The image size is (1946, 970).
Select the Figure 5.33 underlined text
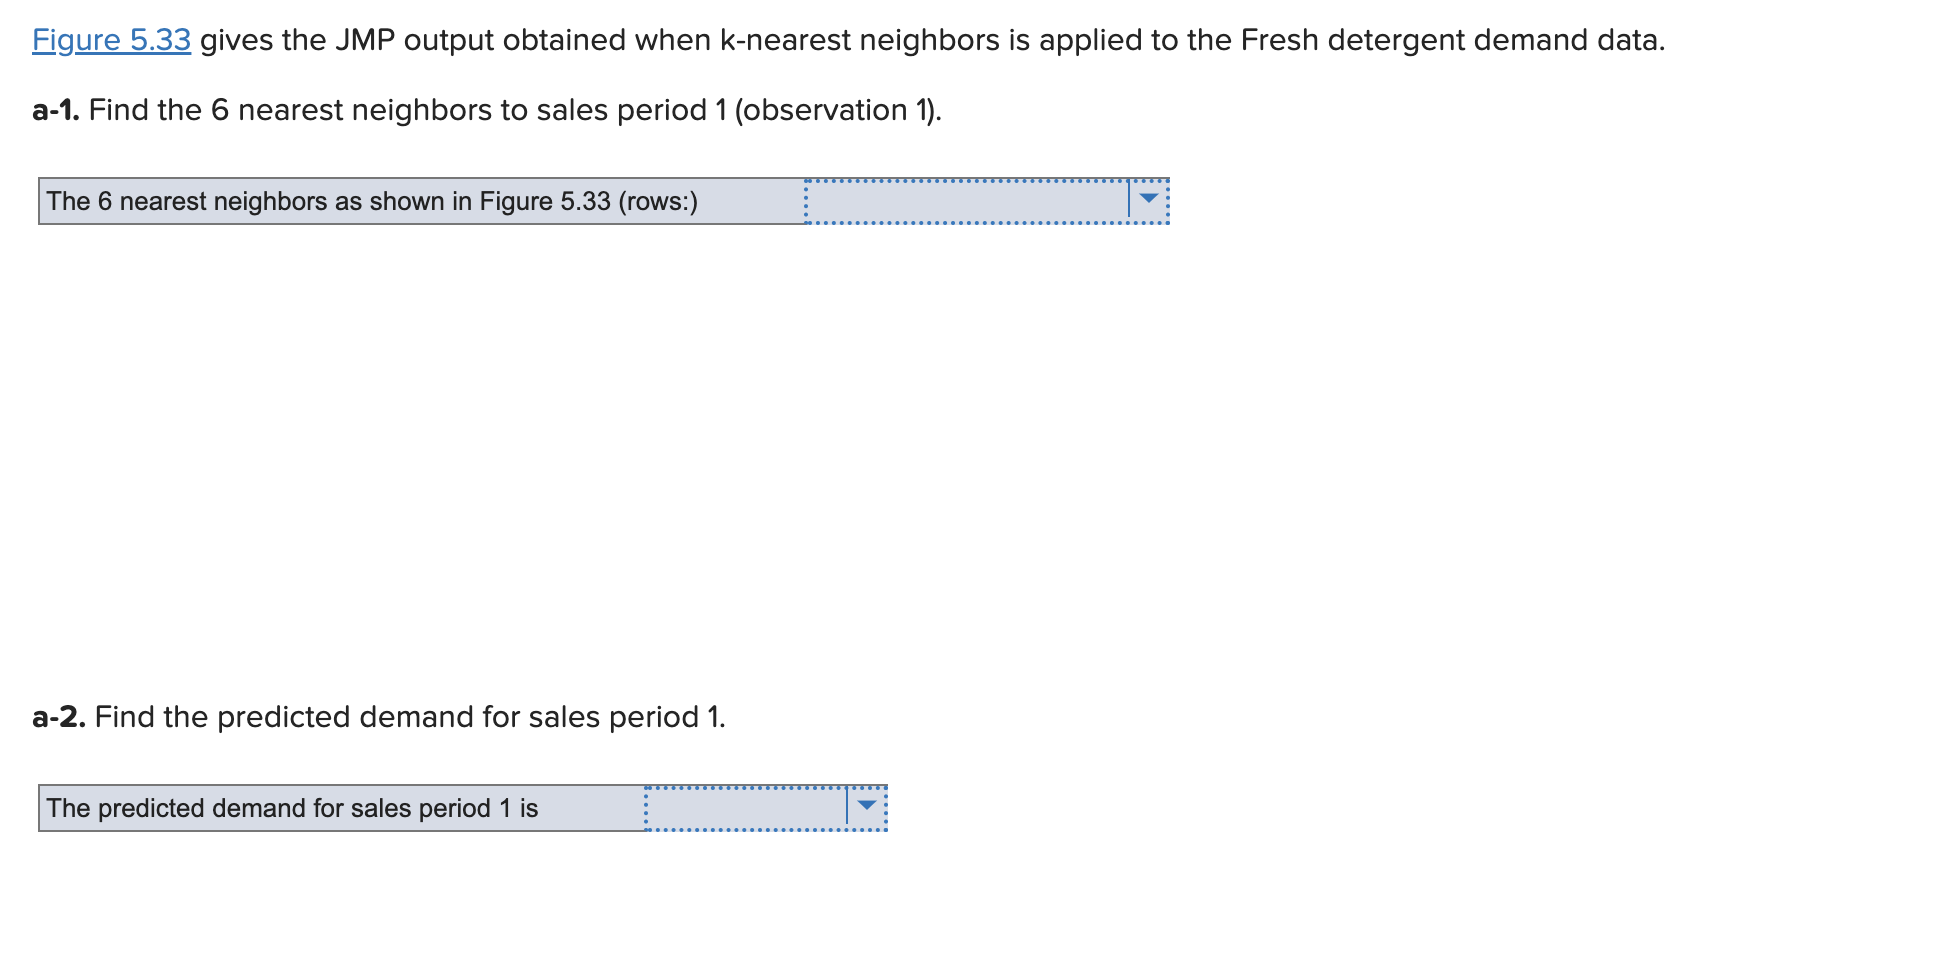(x=110, y=40)
